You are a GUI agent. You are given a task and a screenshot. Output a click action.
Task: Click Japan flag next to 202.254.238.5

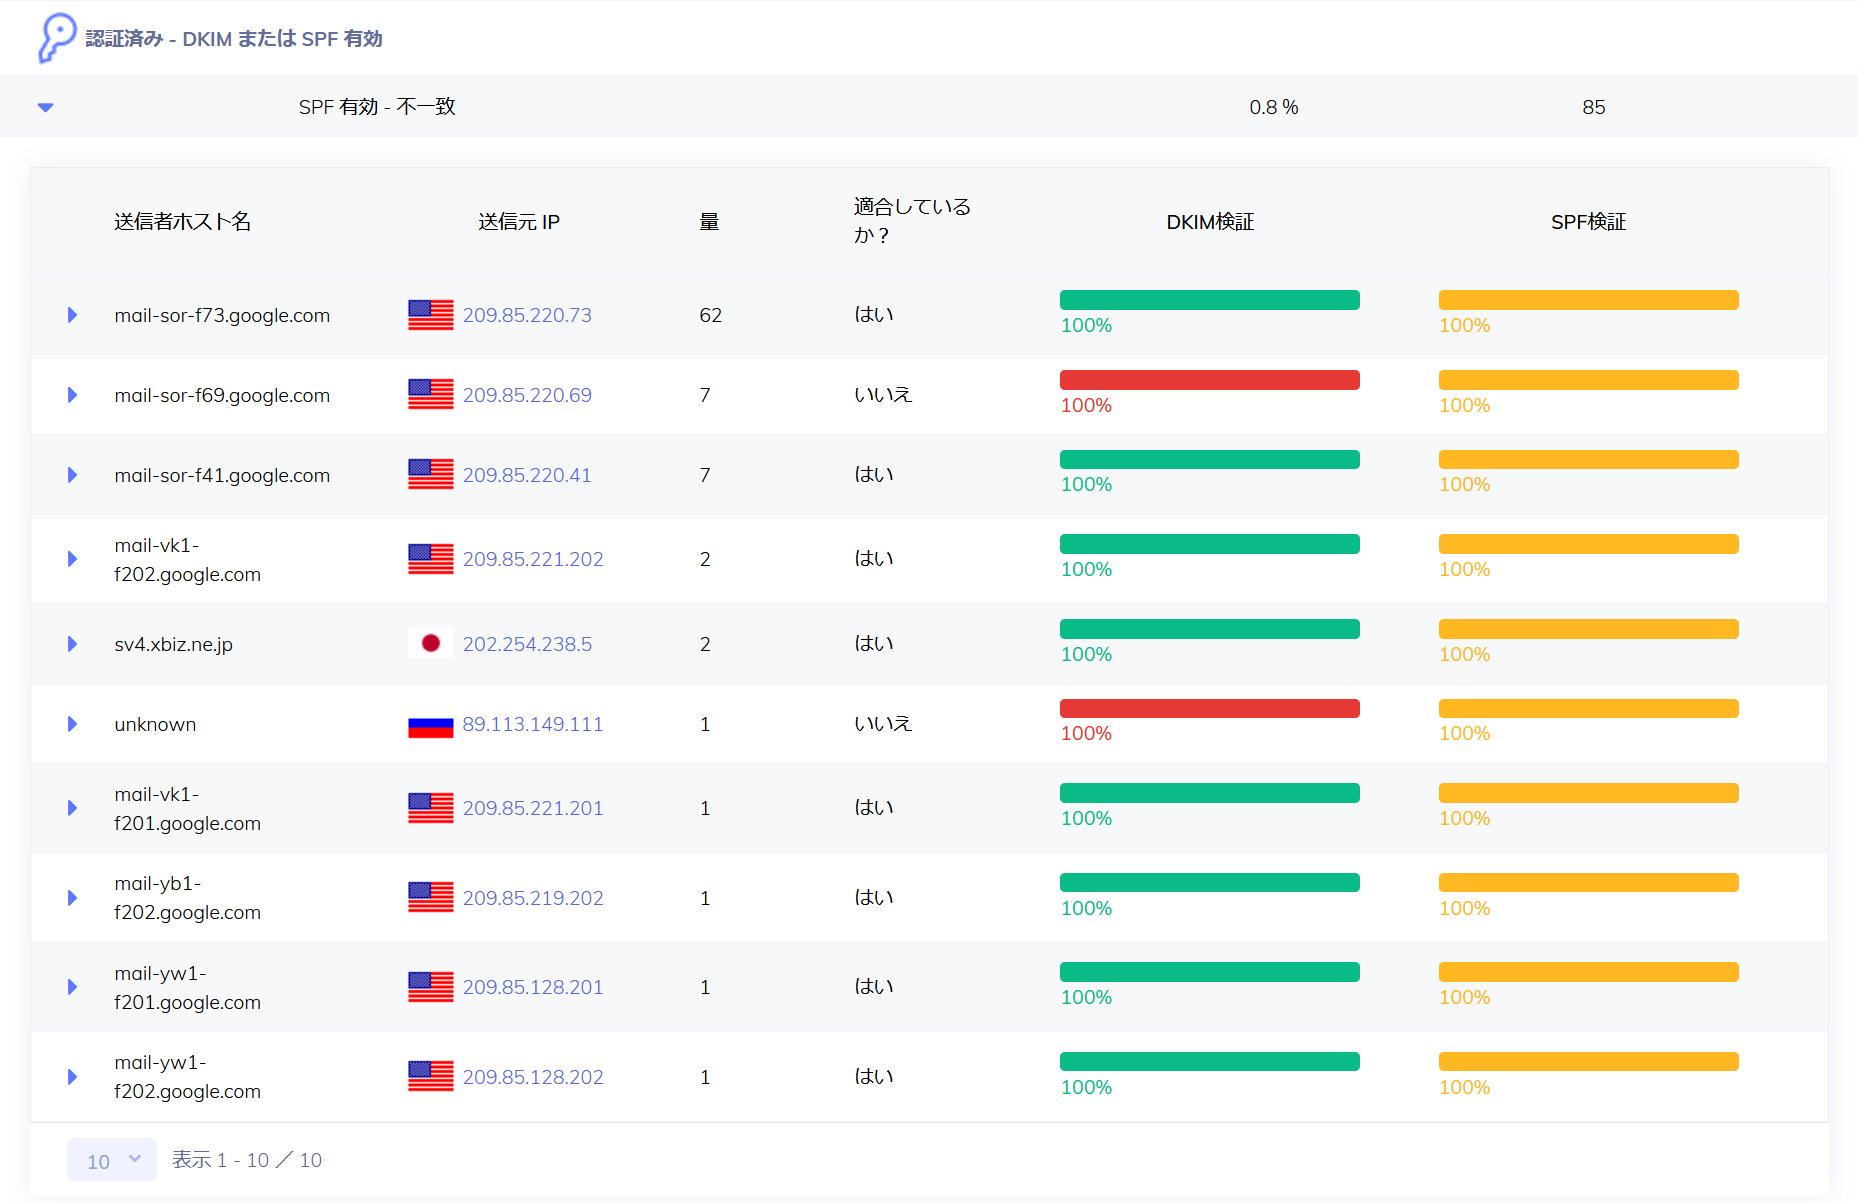pyautogui.click(x=431, y=644)
